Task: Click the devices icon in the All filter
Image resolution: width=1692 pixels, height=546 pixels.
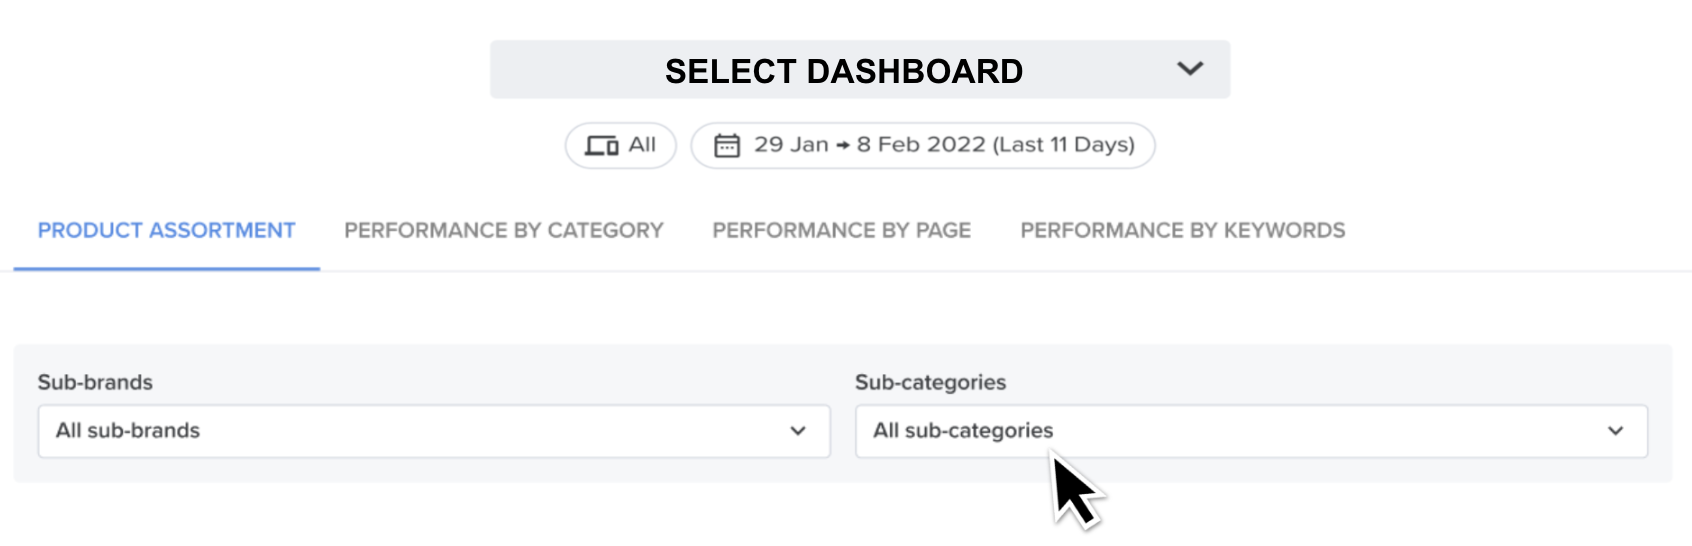Action: pyautogui.click(x=601, y=146)
